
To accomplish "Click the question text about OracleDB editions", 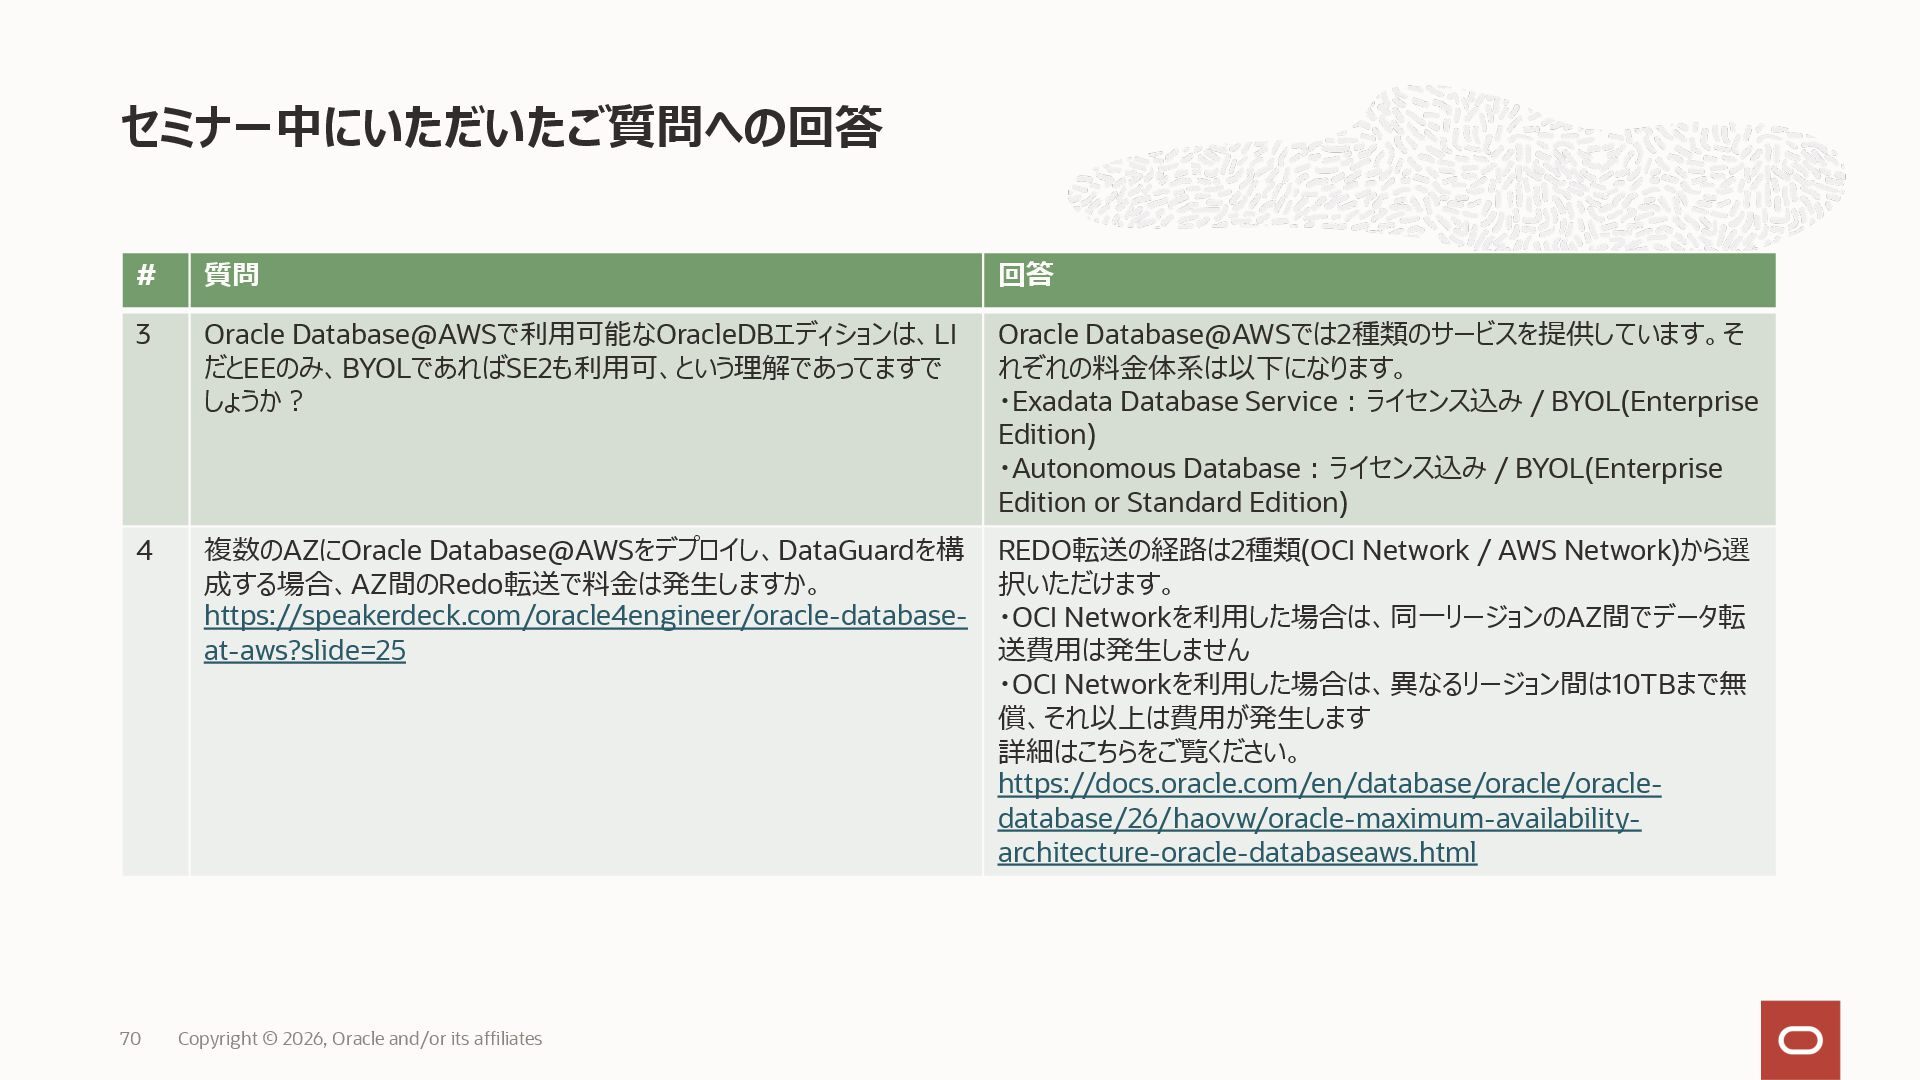I will click(x=578, y=367).
